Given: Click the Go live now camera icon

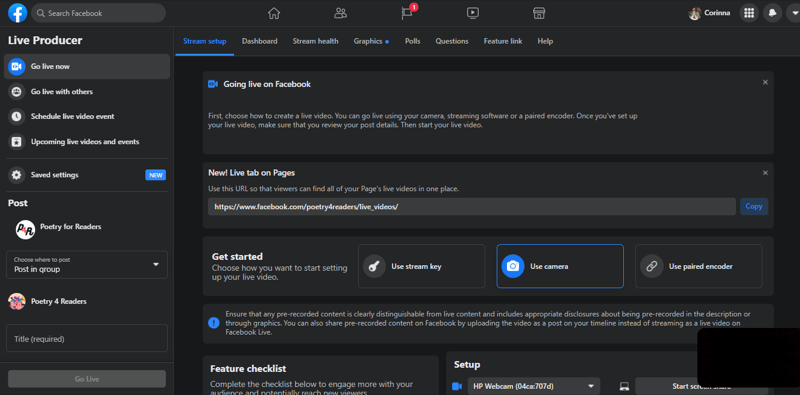Looking at the screenshot, I should click(17, 66).
